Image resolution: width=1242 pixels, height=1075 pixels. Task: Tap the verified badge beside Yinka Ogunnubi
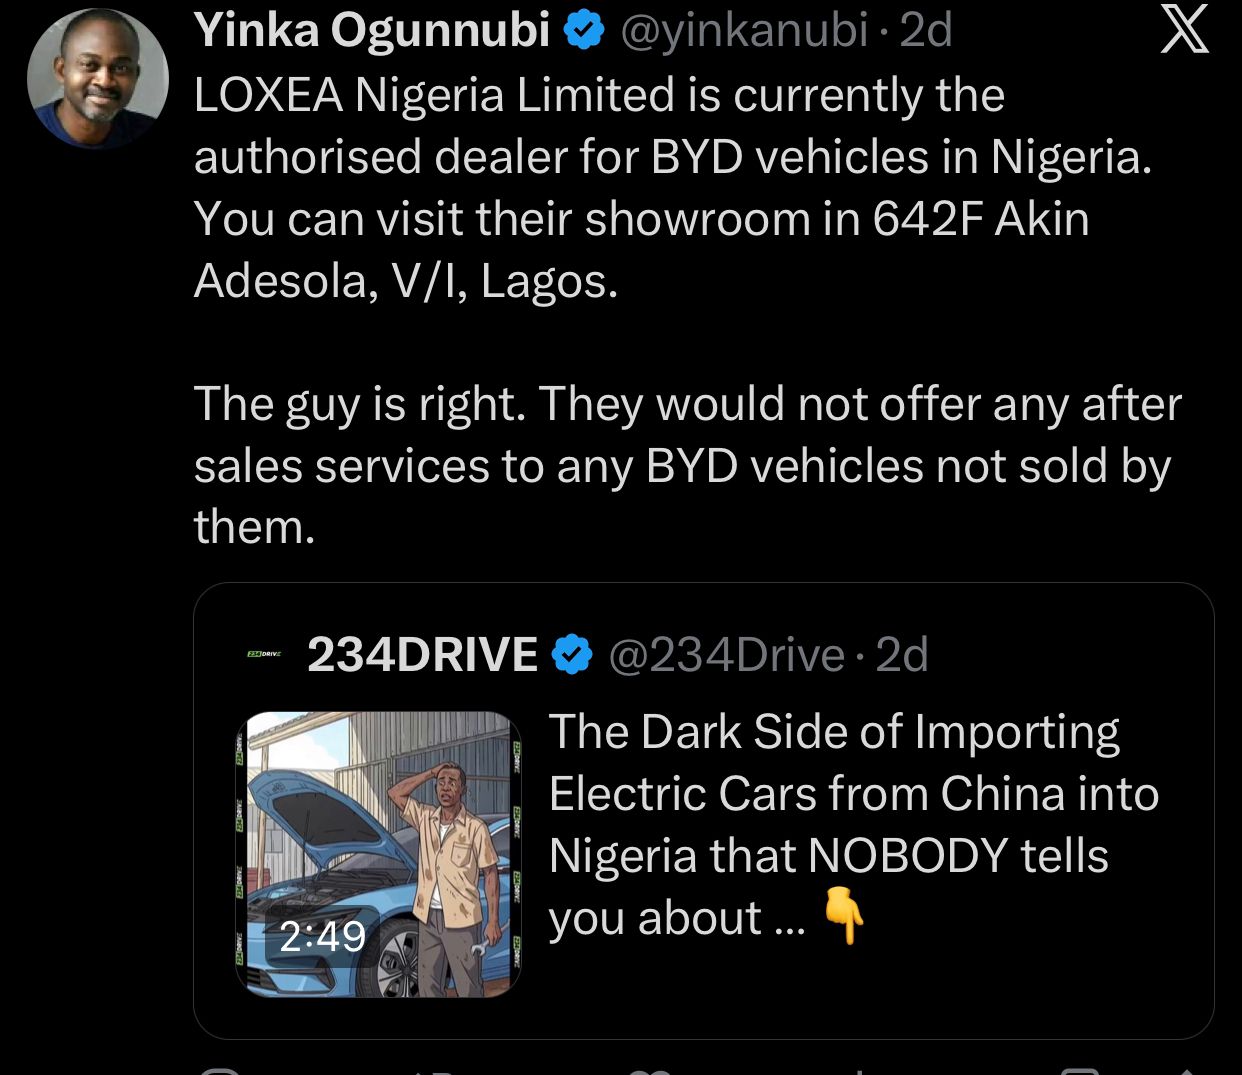pos(585,32)
